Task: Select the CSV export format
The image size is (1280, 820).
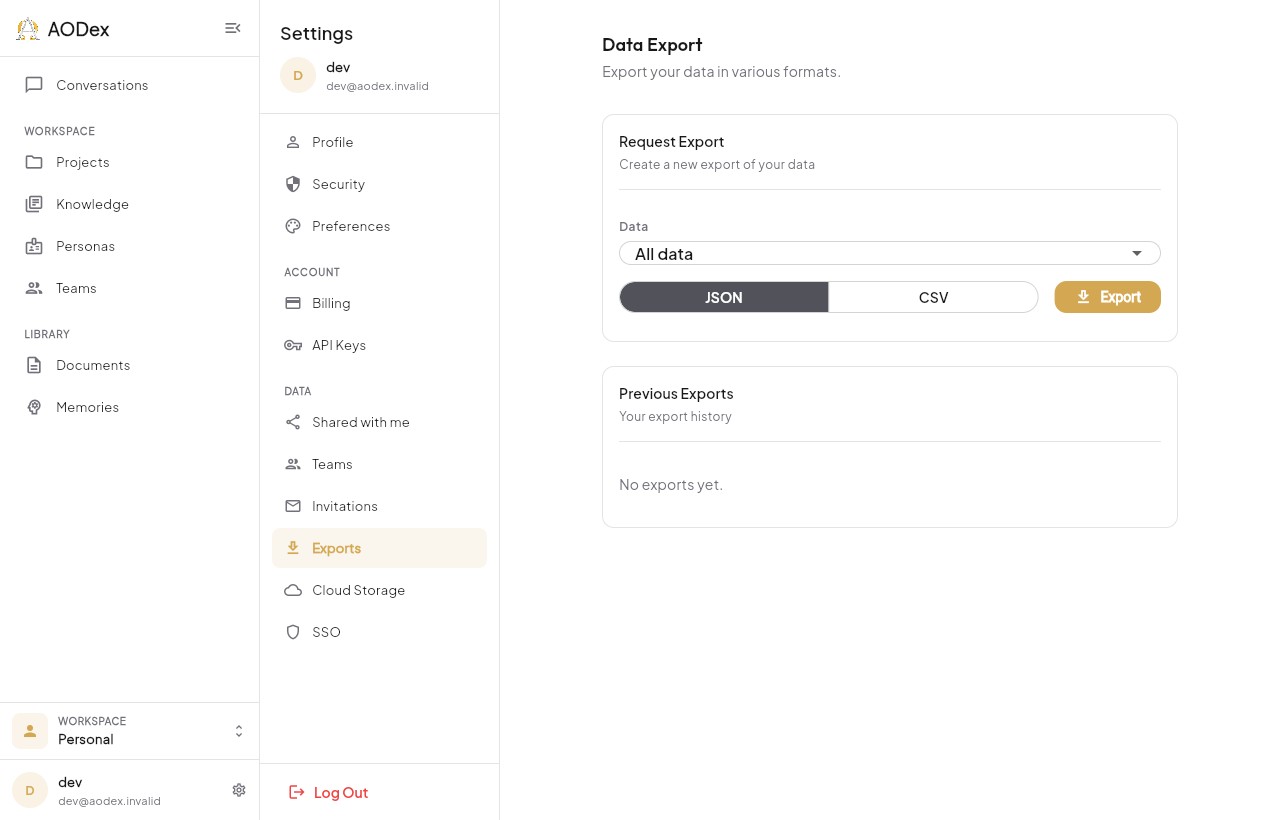Action: 933,297
